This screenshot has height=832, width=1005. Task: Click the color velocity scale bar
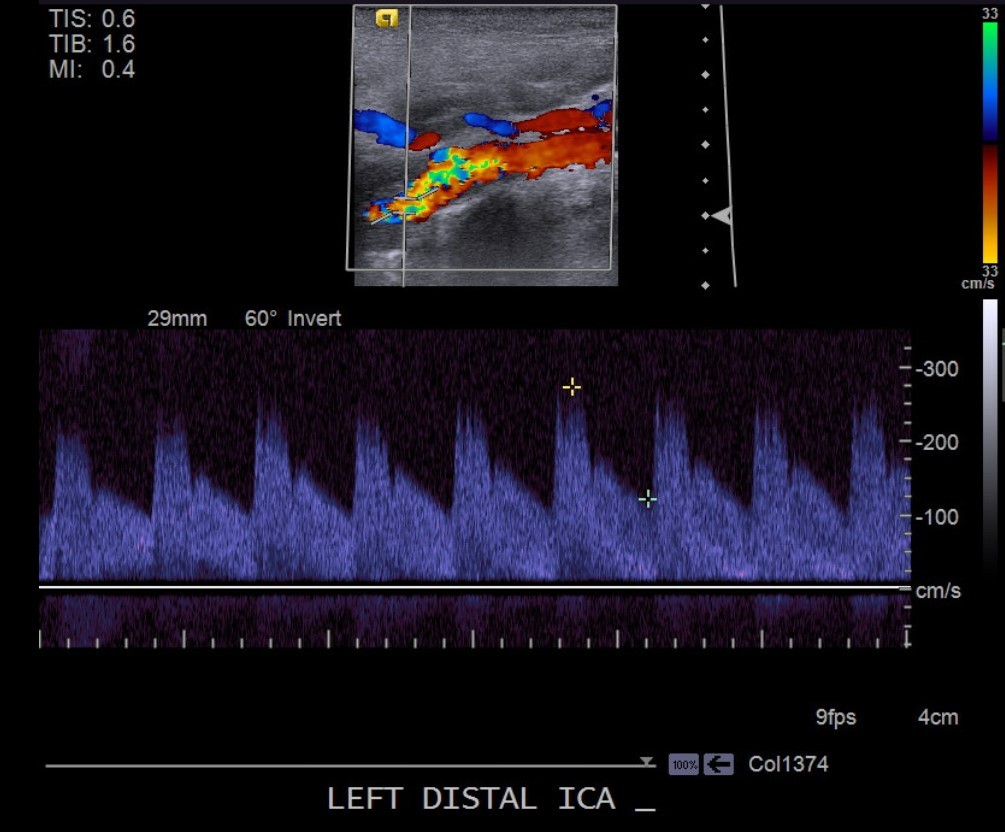point(989,142)
